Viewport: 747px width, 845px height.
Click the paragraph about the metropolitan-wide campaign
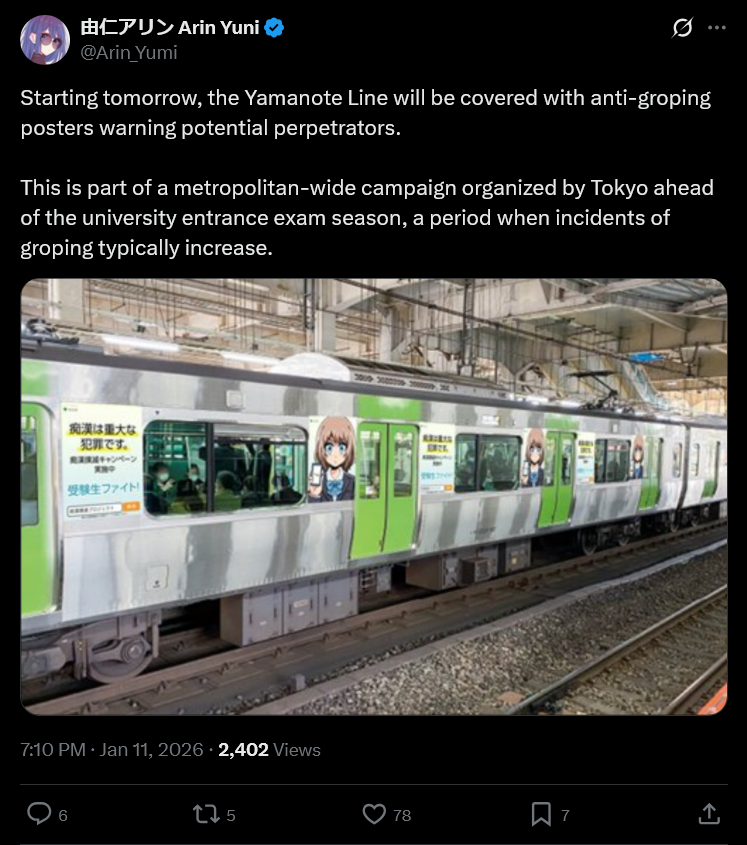367,218
